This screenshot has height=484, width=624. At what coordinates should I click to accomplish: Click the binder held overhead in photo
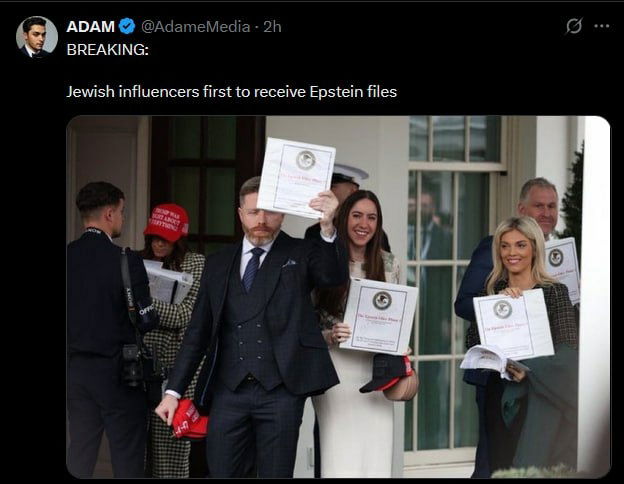(296, 178)
